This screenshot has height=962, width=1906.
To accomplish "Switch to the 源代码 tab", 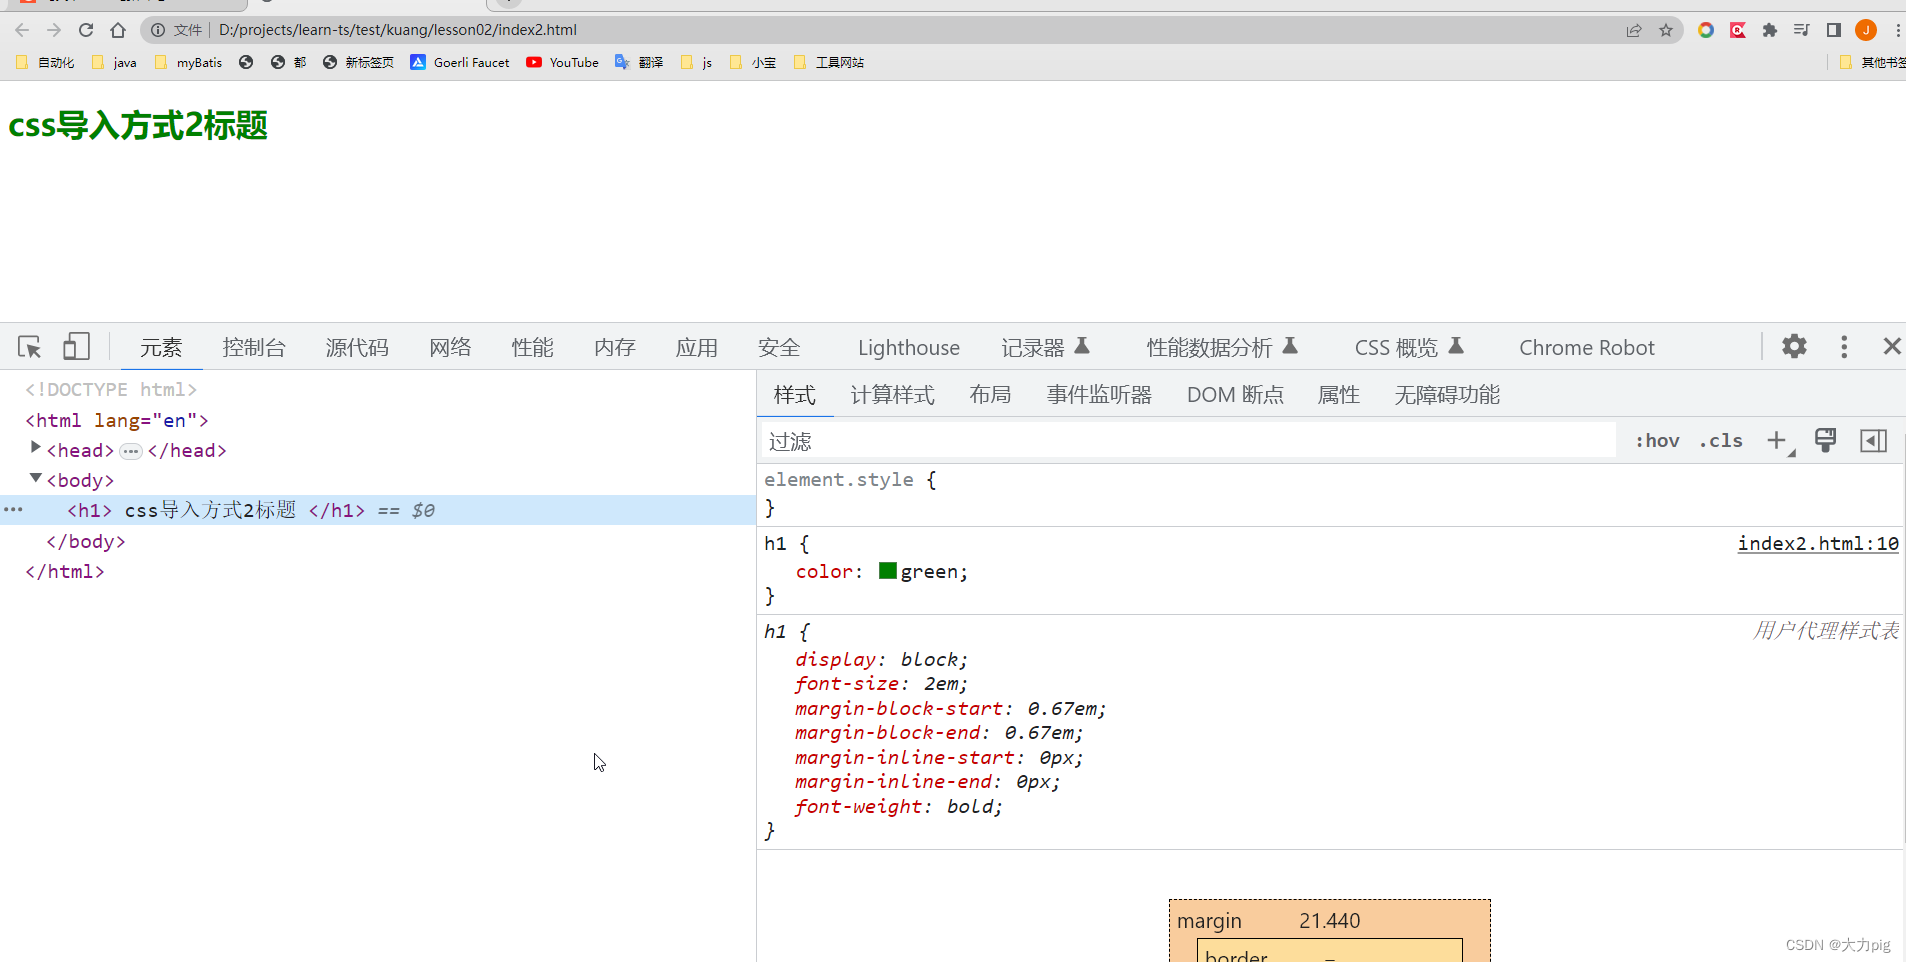I will pos(357,347).
